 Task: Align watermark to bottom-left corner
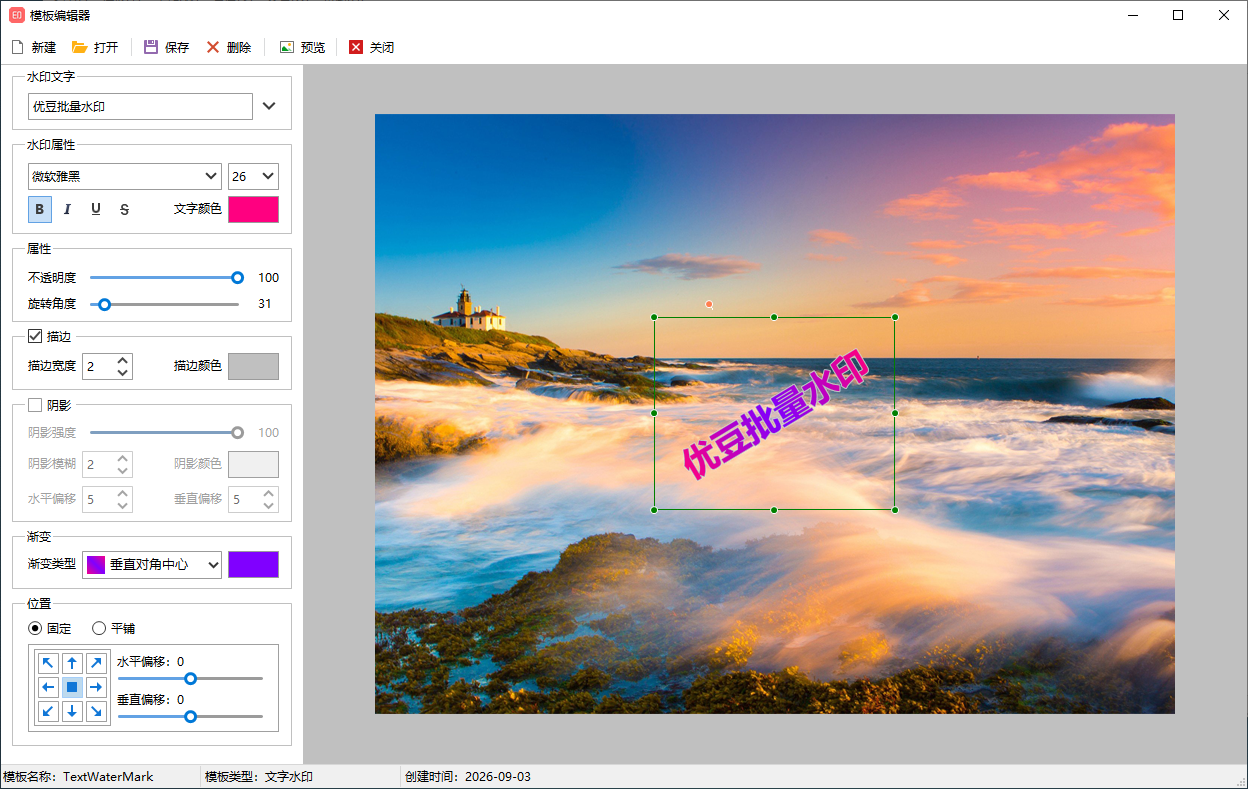point(48,711)
